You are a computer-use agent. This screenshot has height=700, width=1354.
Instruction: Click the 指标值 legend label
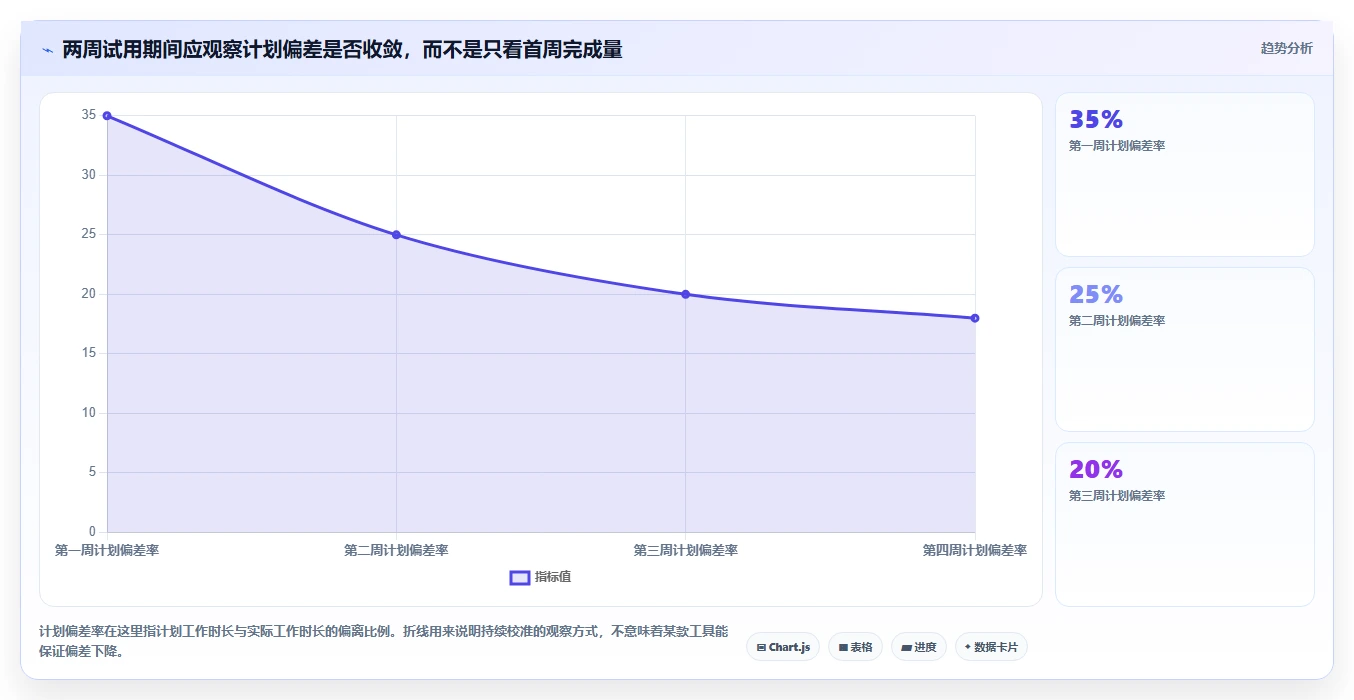(553, 577)
